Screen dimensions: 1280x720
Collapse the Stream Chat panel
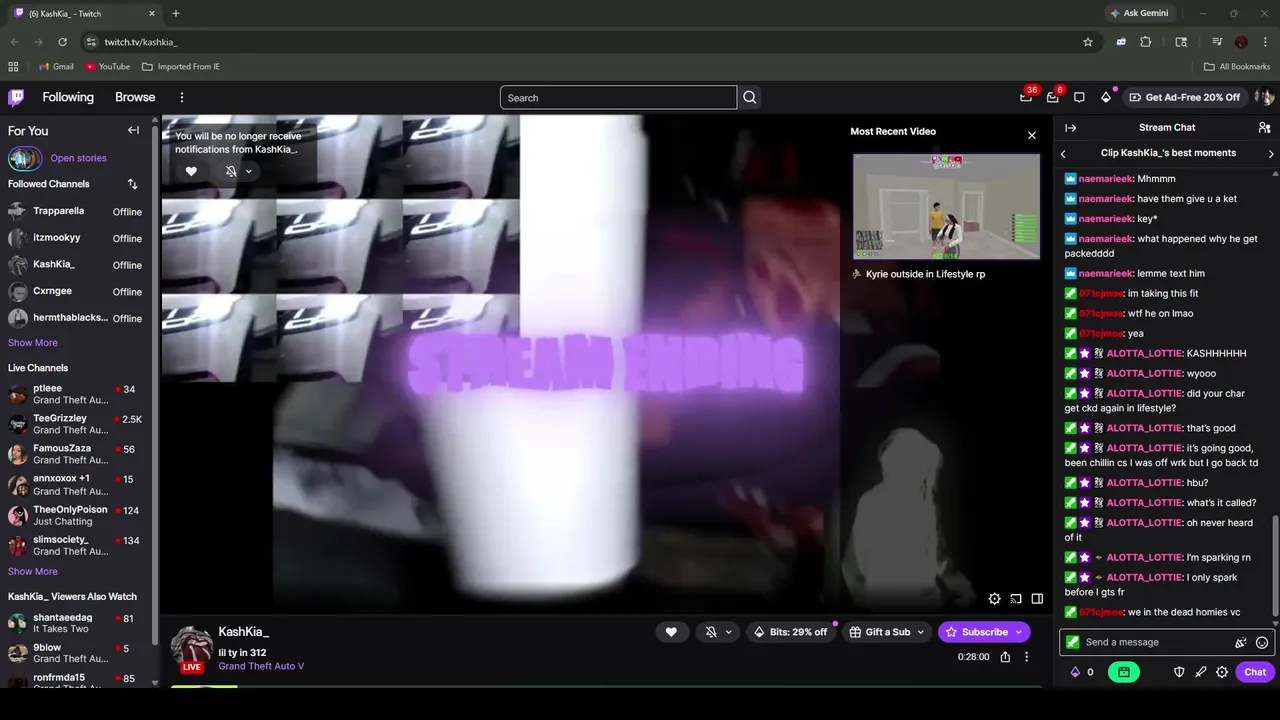point(1070,128)
